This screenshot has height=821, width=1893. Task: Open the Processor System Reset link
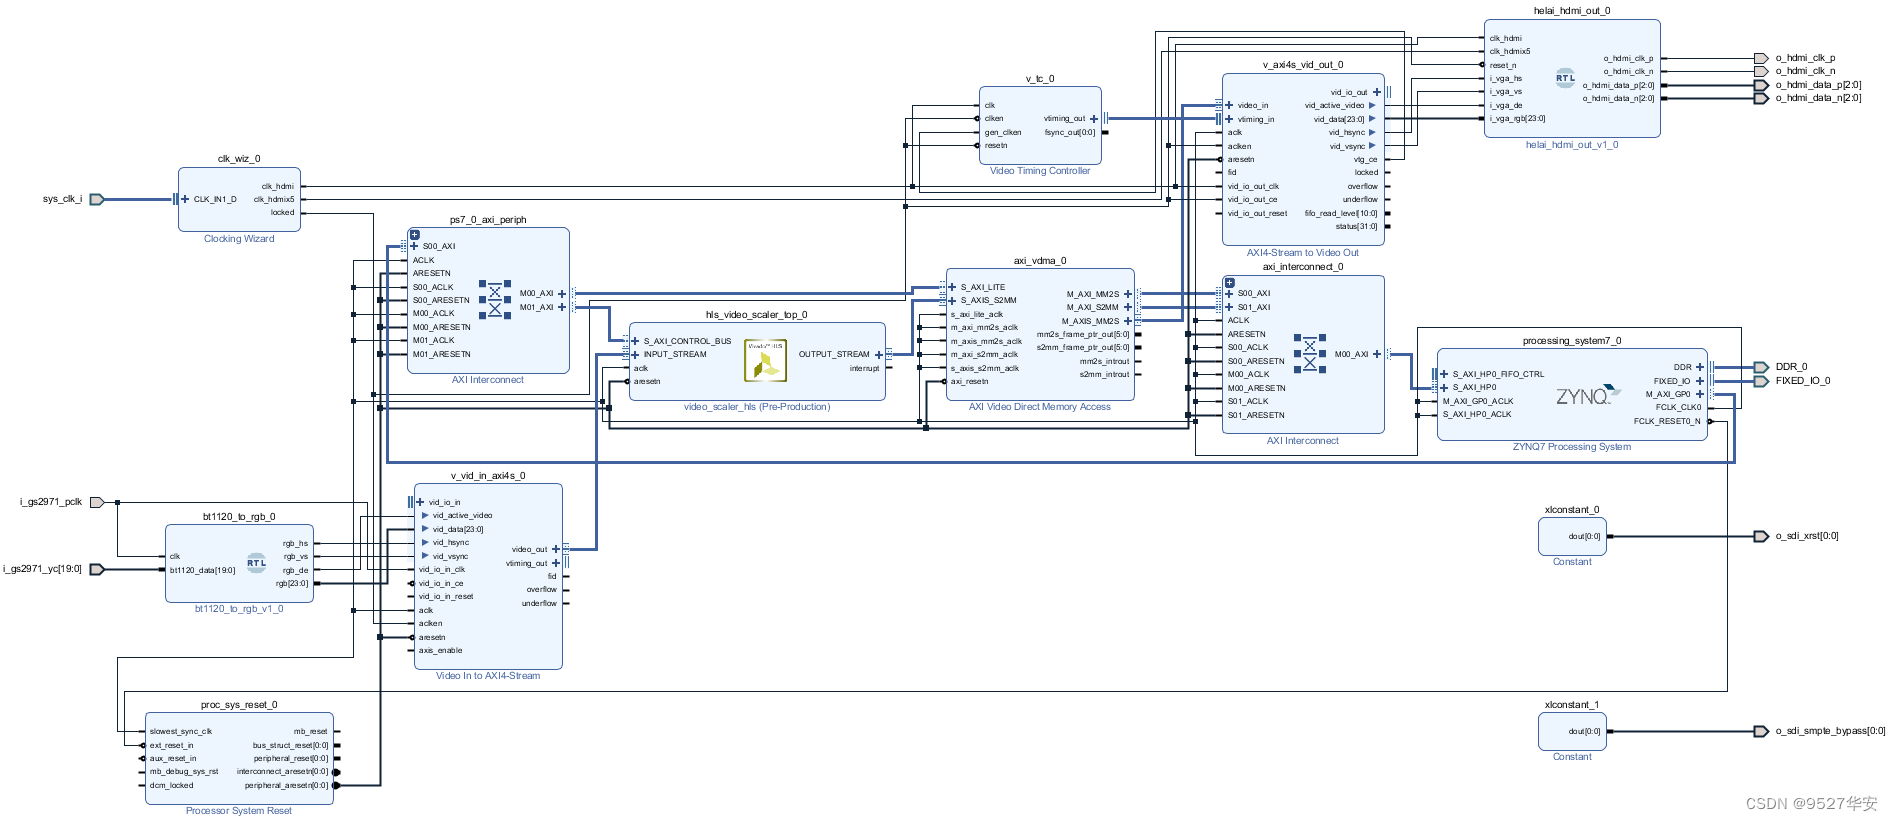tap(239, 811)
